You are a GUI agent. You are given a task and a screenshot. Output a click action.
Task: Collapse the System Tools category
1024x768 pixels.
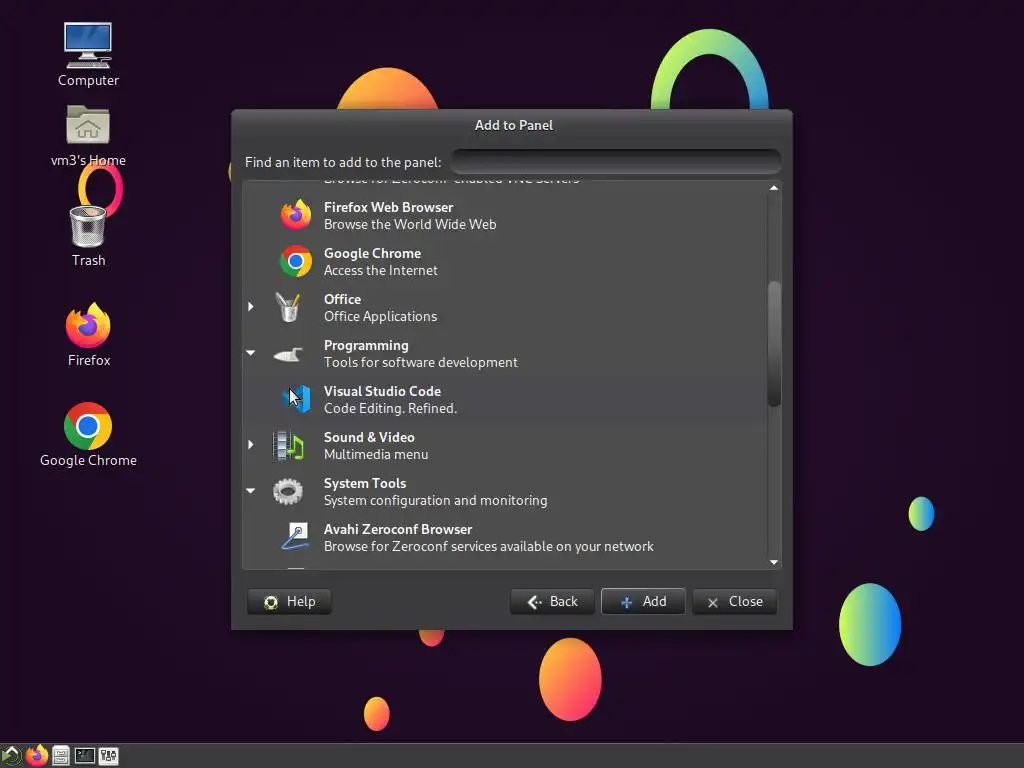[251, 490]
